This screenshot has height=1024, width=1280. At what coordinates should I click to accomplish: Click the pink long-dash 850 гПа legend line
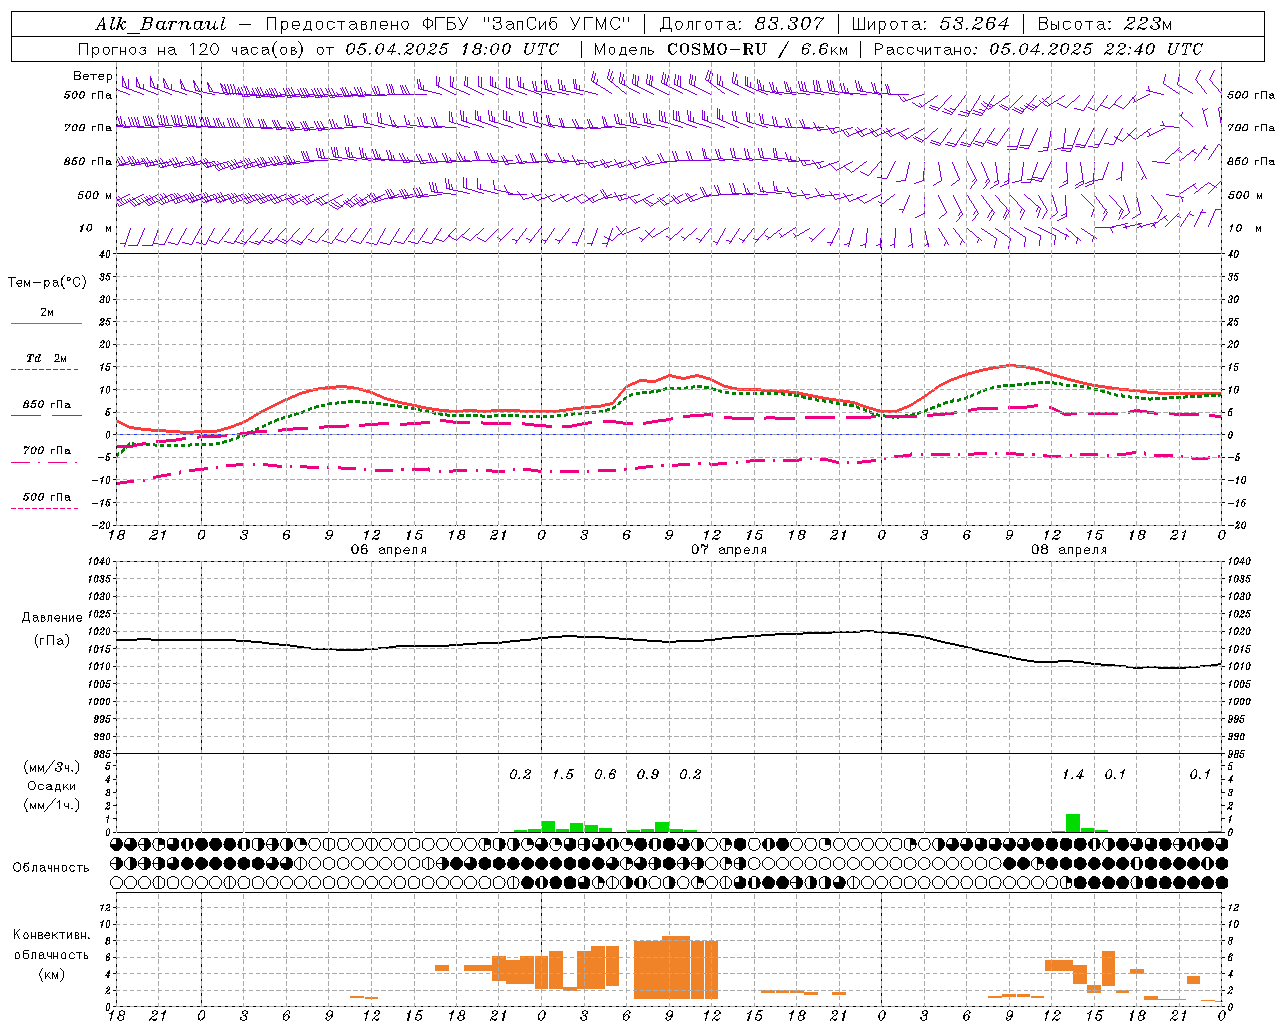point(46,415)
